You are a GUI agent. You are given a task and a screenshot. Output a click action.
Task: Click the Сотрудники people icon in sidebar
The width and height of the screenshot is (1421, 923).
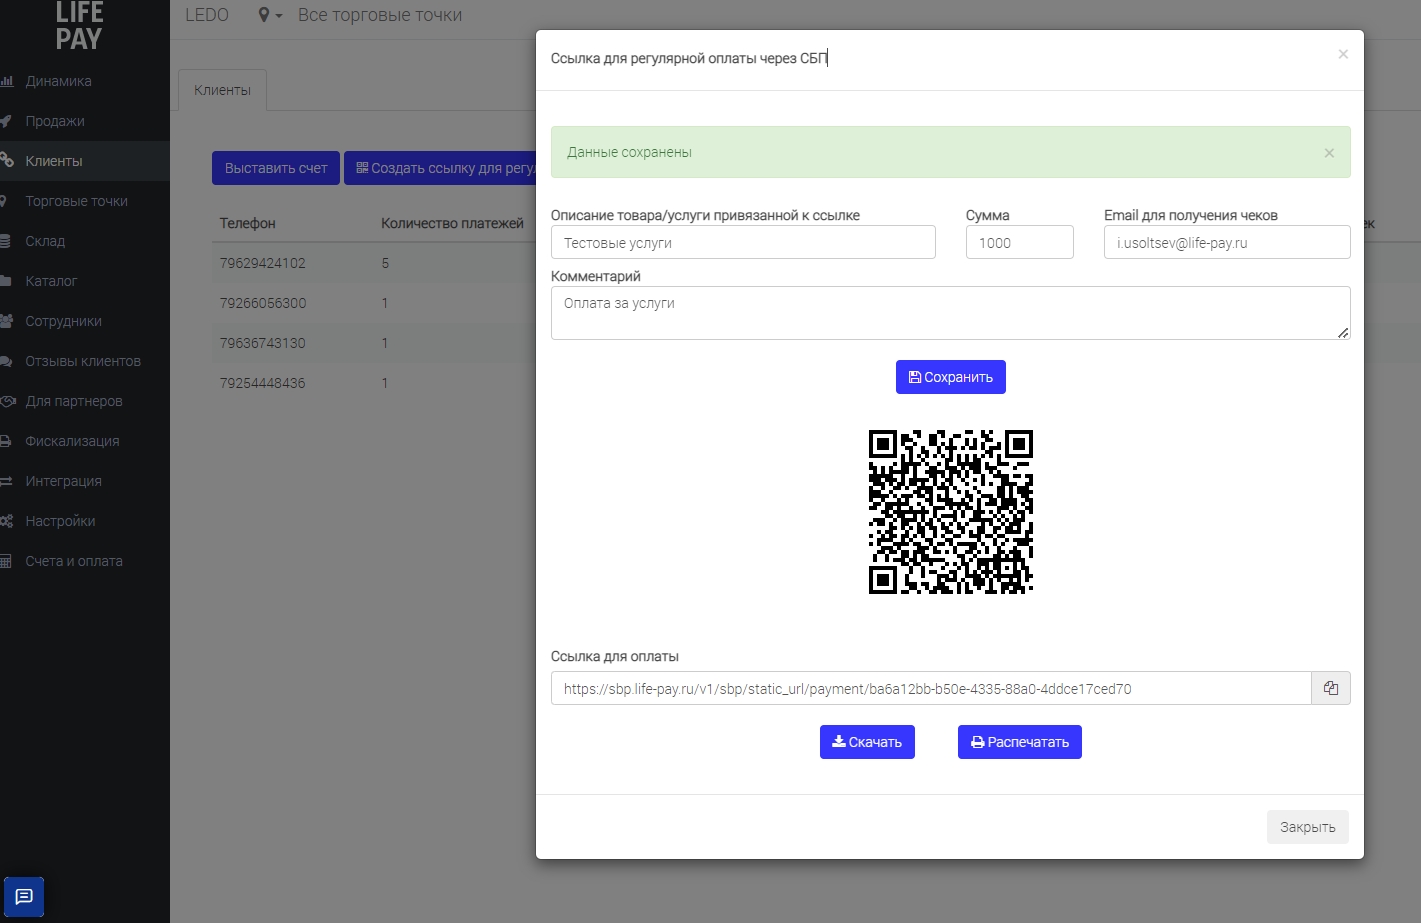[6, 321]
